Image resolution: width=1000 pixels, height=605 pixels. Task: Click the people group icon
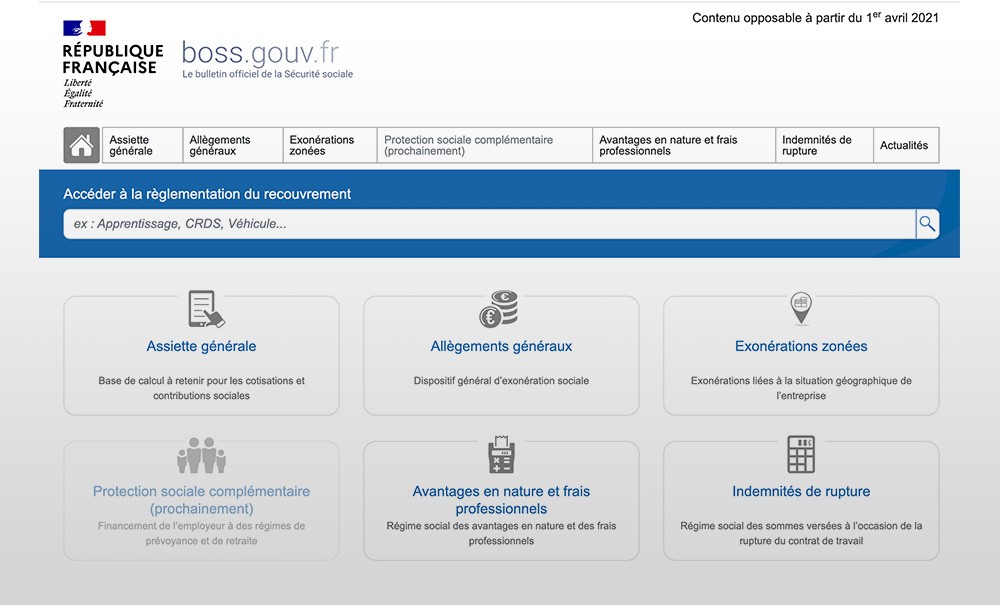pyautogui.click(x=201, y=455)
